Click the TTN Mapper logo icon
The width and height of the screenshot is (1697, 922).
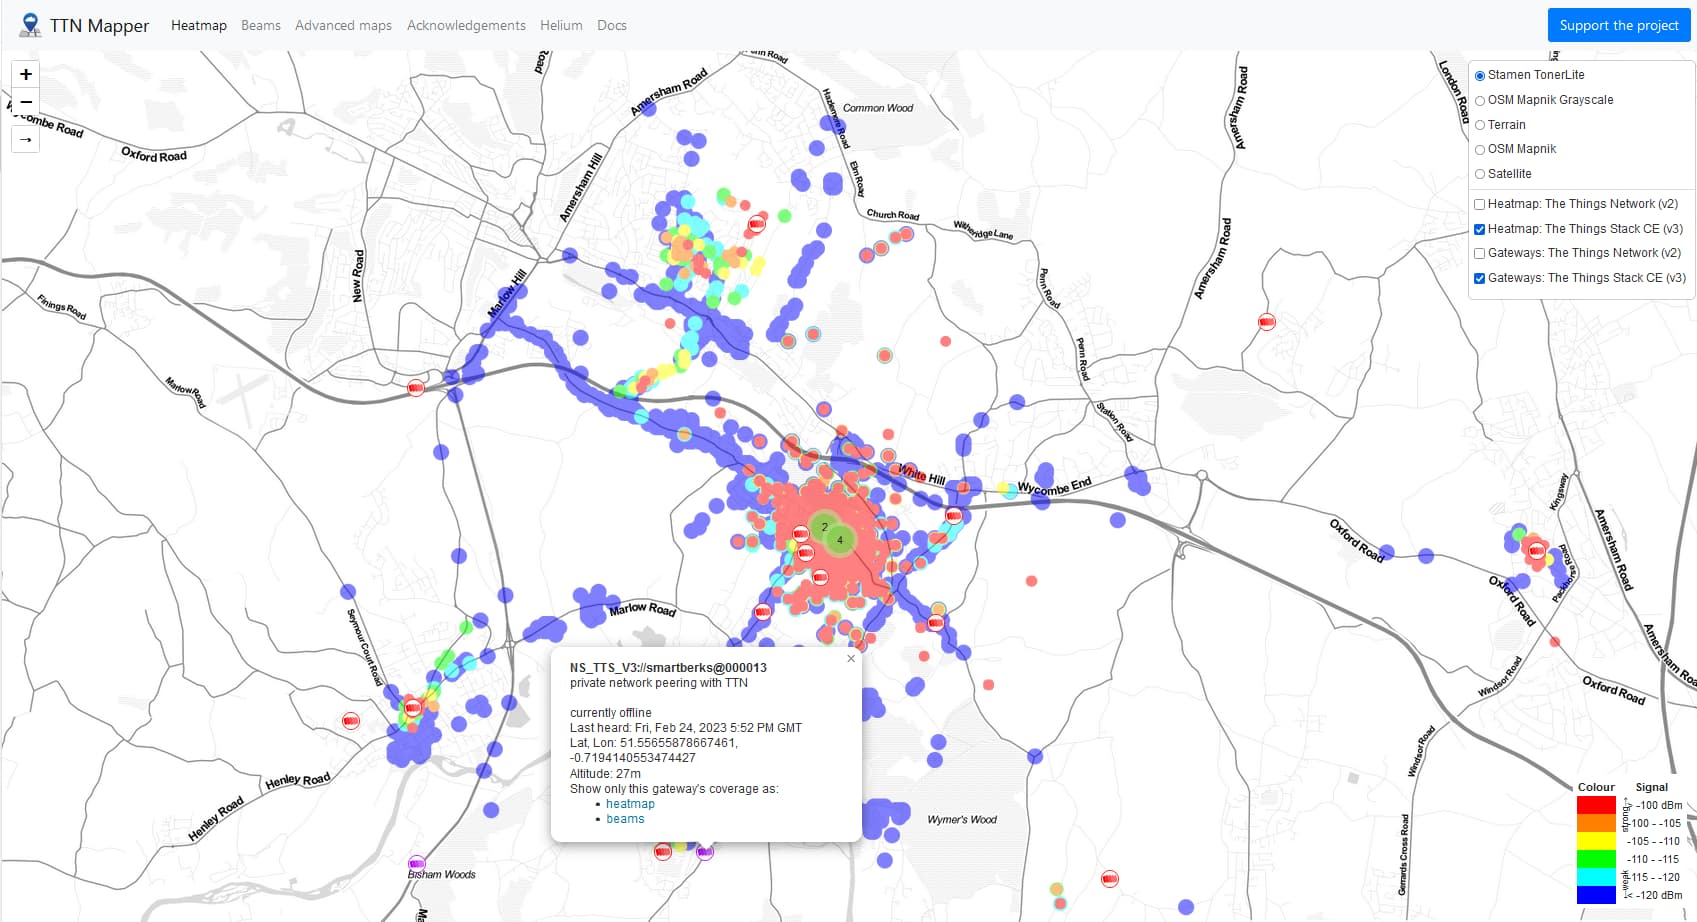(x=31, y=25)
